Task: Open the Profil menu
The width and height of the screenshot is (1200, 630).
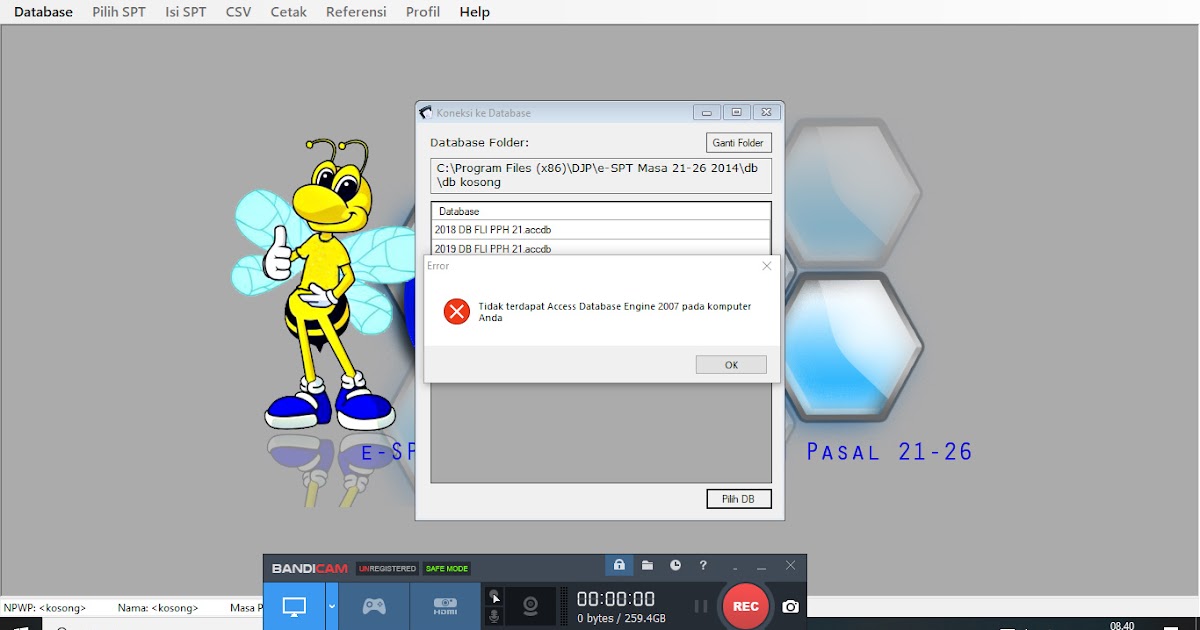Action: pyautogui.click(x=423, y=12)
